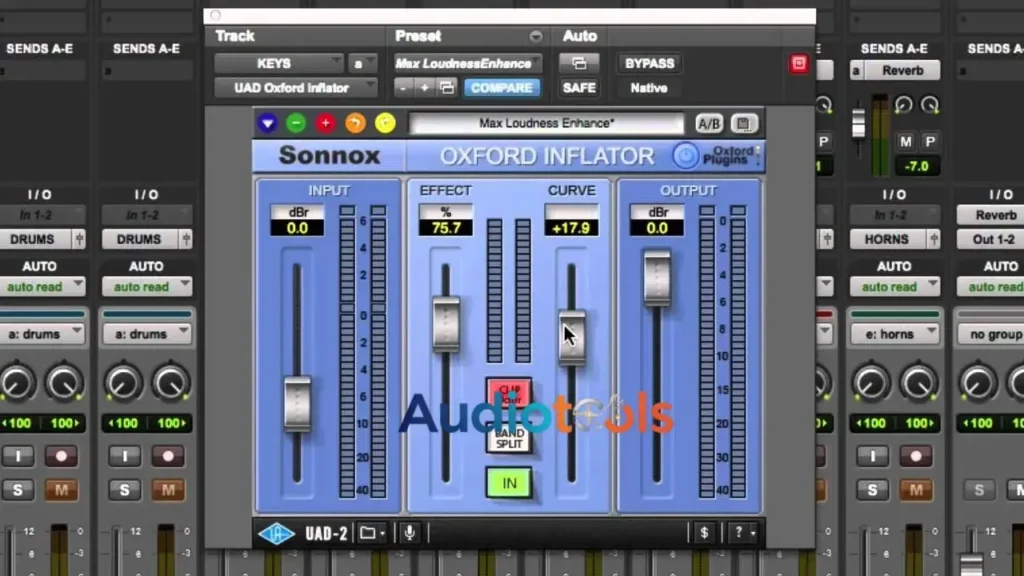
Task: Click the left pan knob on first drums channel
Action: [17, 383]
